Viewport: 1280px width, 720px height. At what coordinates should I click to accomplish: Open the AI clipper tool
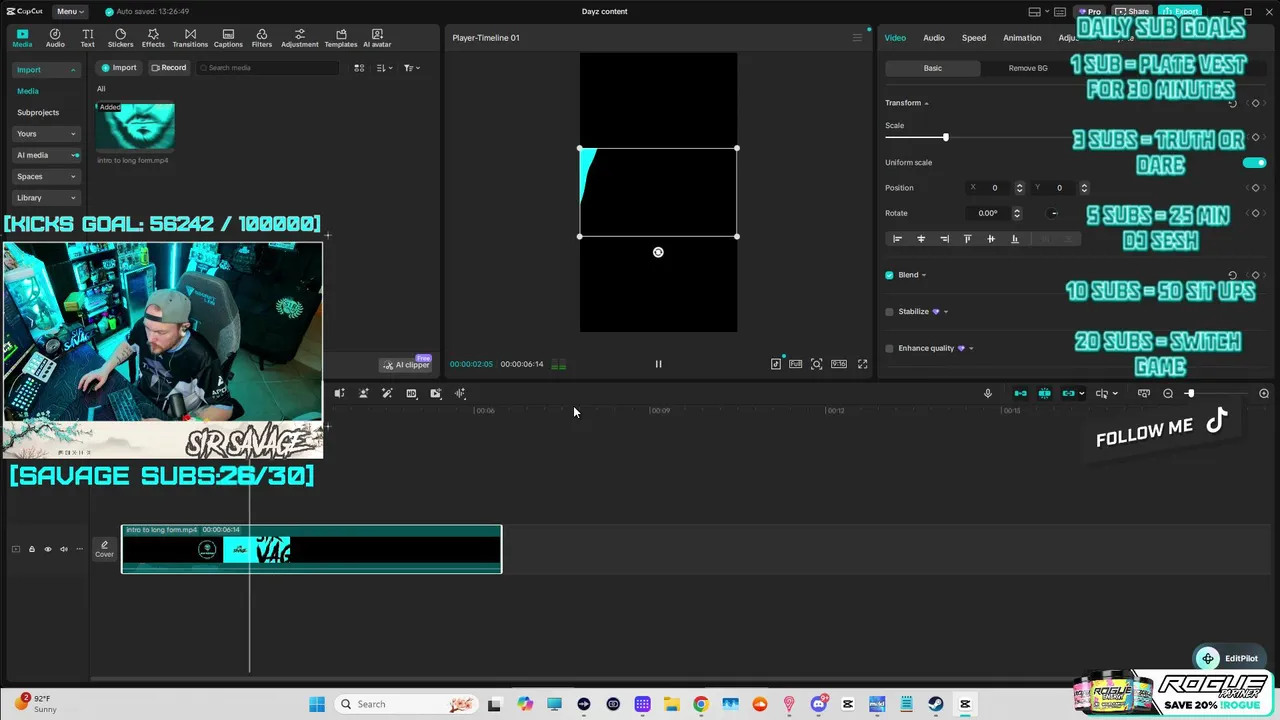click(406, 365)
